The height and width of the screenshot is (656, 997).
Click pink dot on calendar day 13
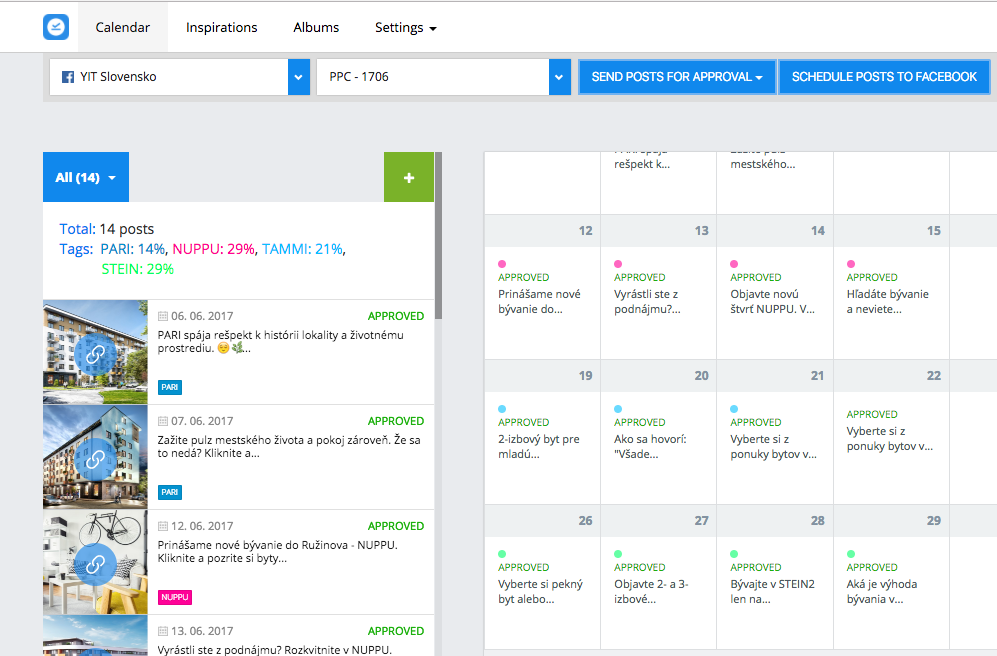click(x=618, y=264)
